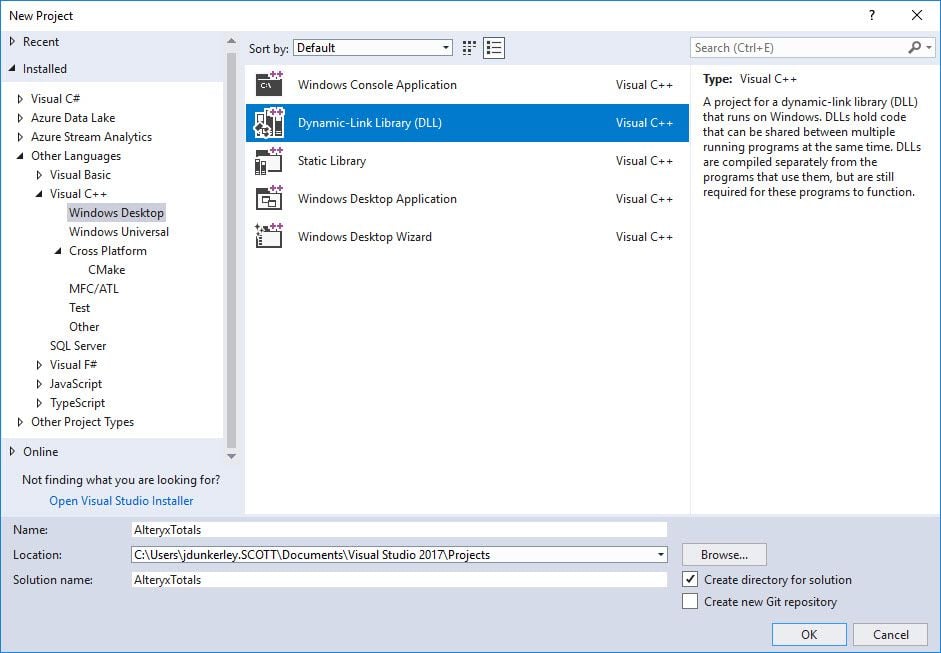Click the Windows Desktop Wizard template icon

[269, 236]
